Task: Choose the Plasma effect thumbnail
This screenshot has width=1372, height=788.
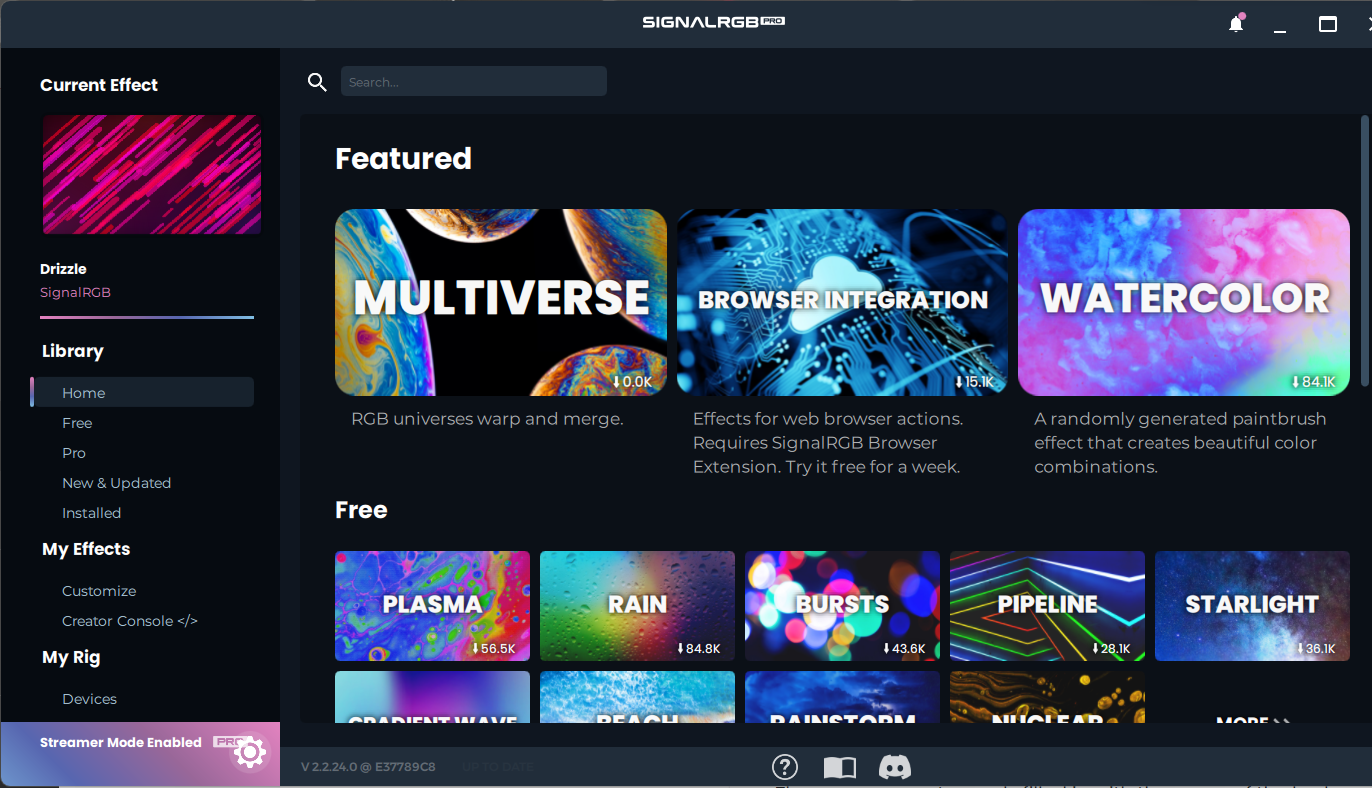Action: [432, 605]
